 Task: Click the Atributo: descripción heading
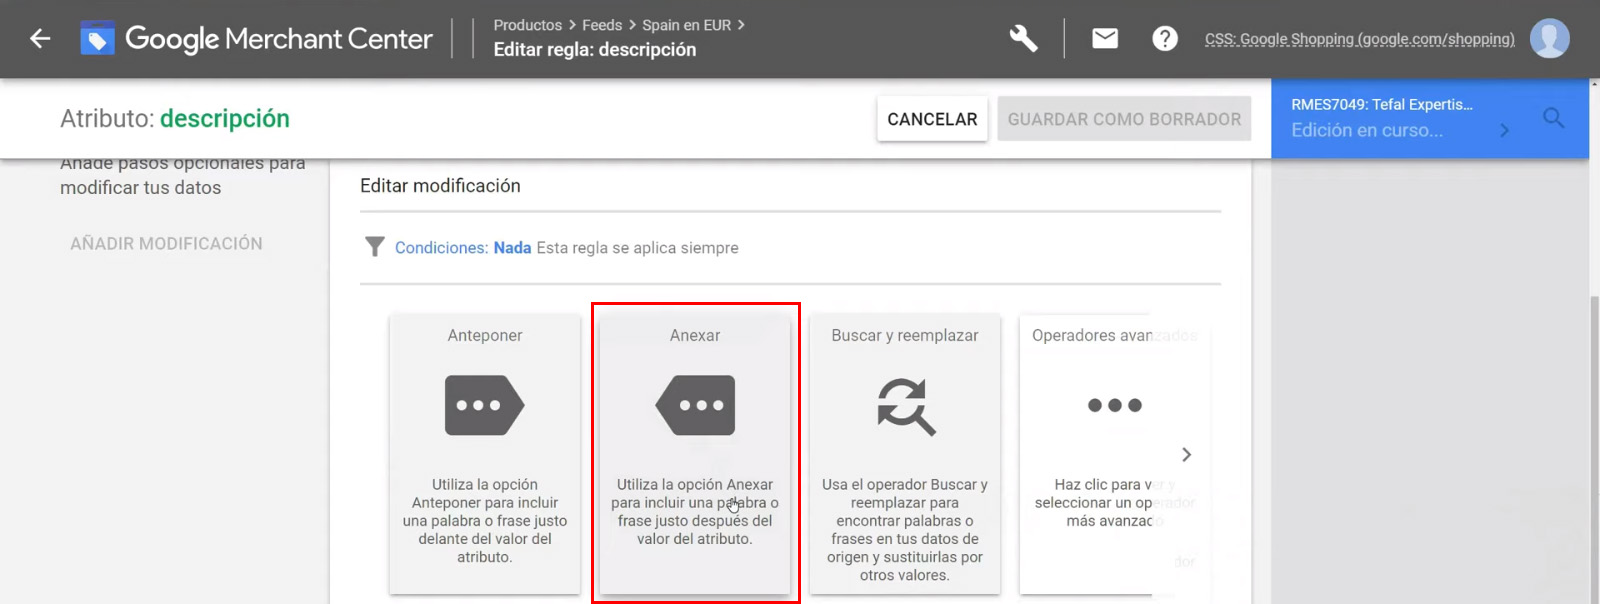(x=175, y=118)
